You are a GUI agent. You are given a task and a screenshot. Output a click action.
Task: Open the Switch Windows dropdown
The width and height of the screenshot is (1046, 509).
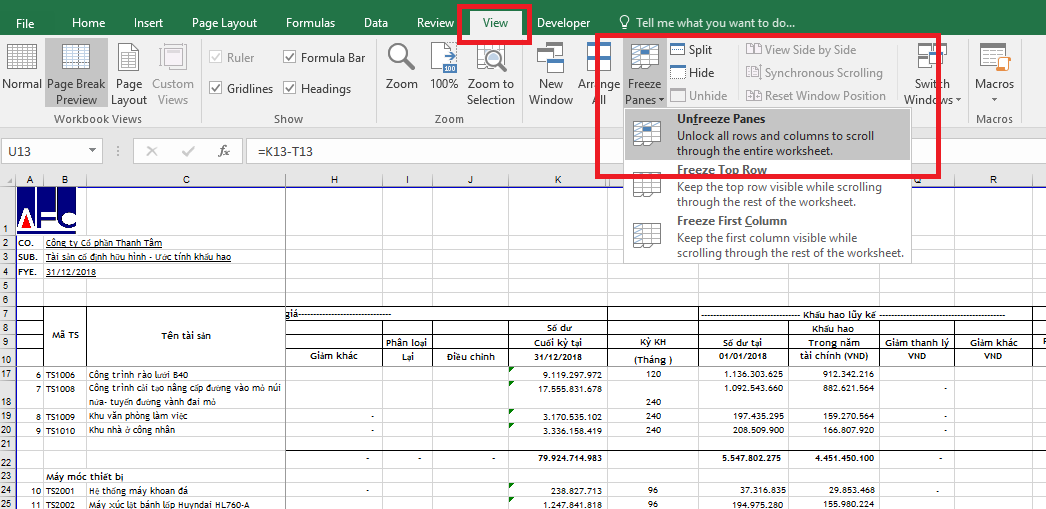point(931,75)
